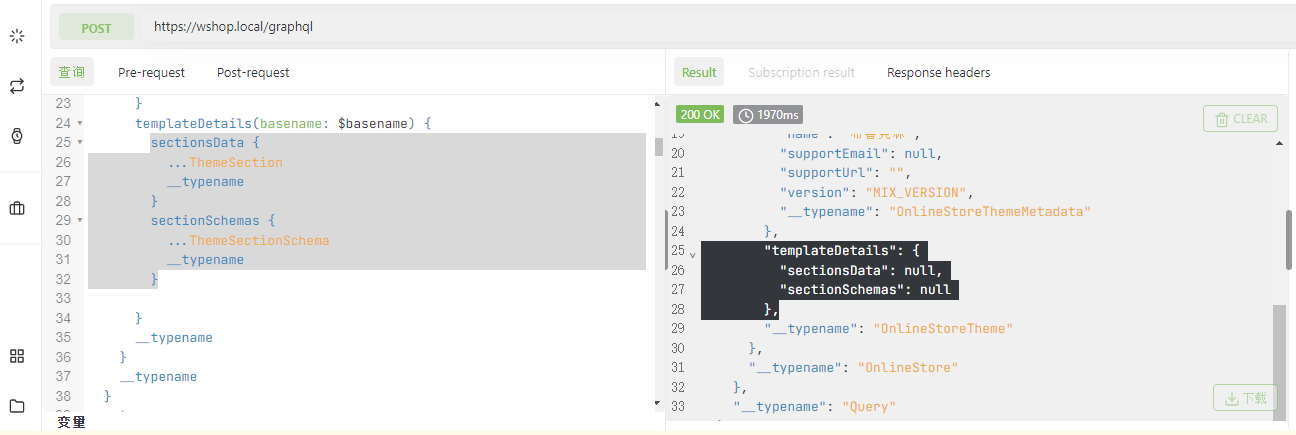This screenshot has height=435, width=1296.
Task: Click the watch icon in the sidebar
Action: [x=17, y=136]
